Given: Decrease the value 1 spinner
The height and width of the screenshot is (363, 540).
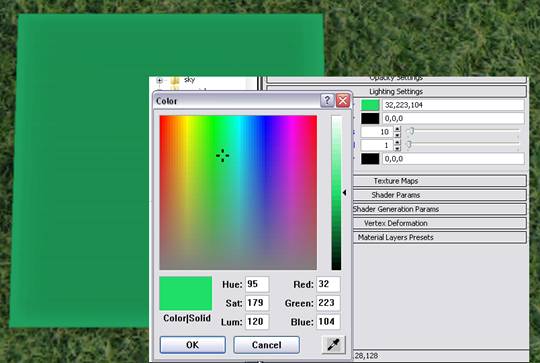Looking at the screenshot, I should [x=397, y=148].
